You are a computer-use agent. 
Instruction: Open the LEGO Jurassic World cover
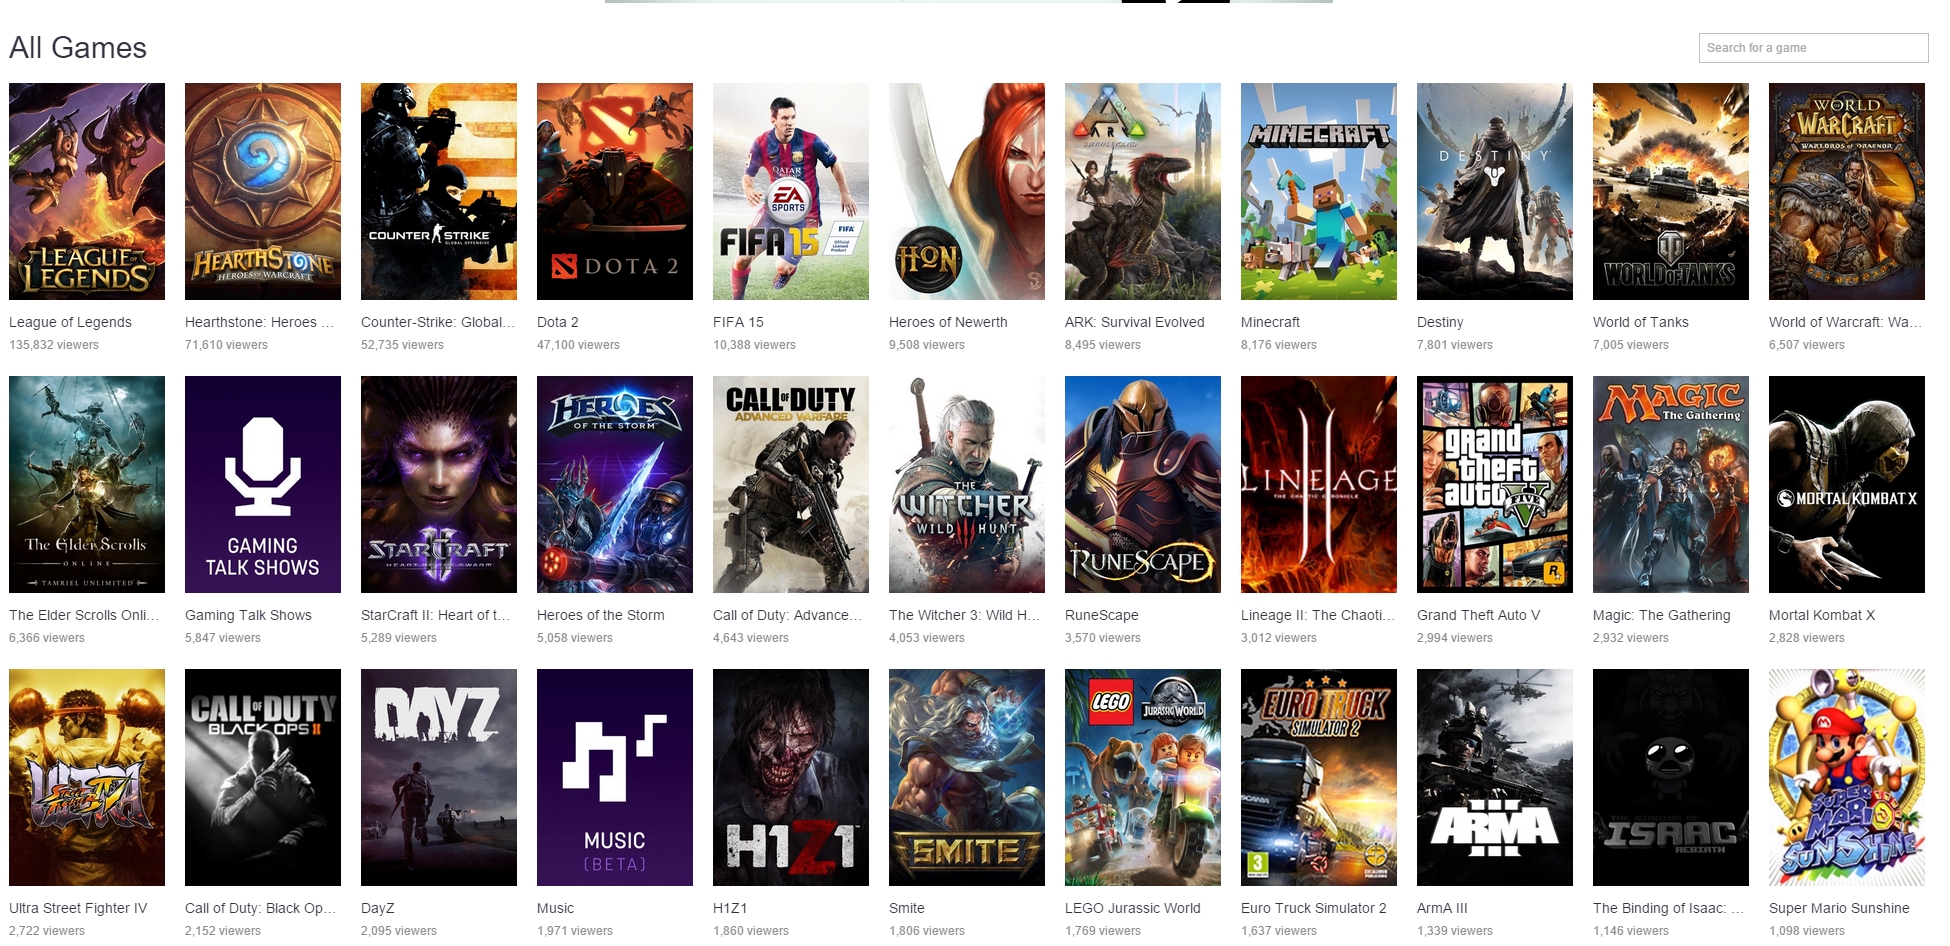(1143, 777)
